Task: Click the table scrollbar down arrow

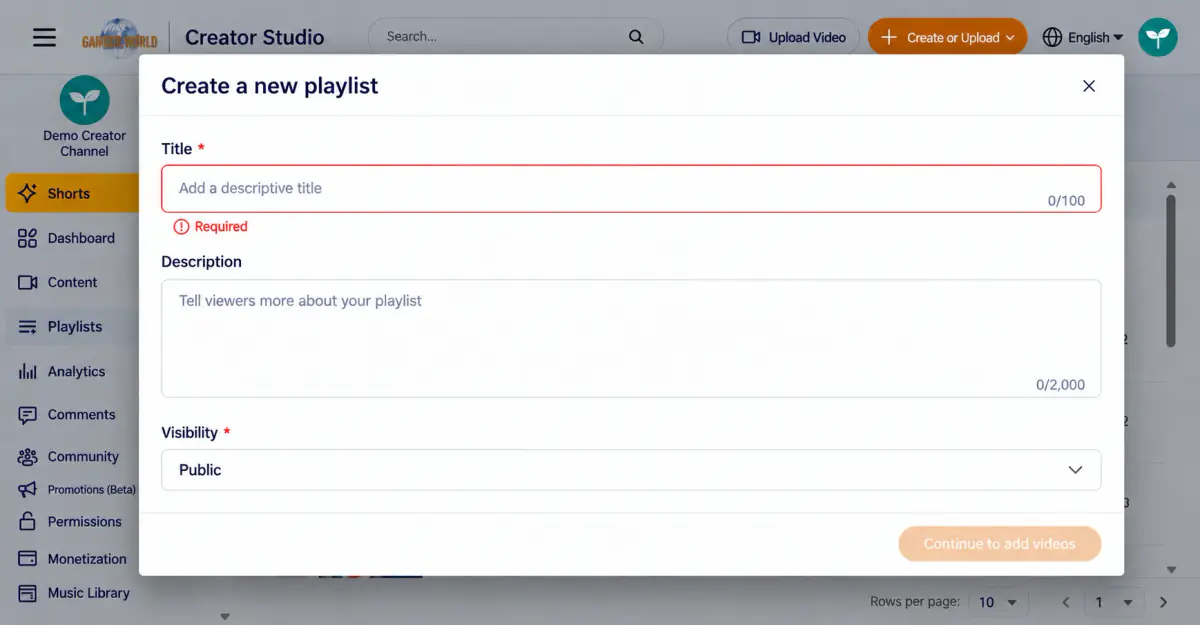Action: click(x=1171, y=570)
